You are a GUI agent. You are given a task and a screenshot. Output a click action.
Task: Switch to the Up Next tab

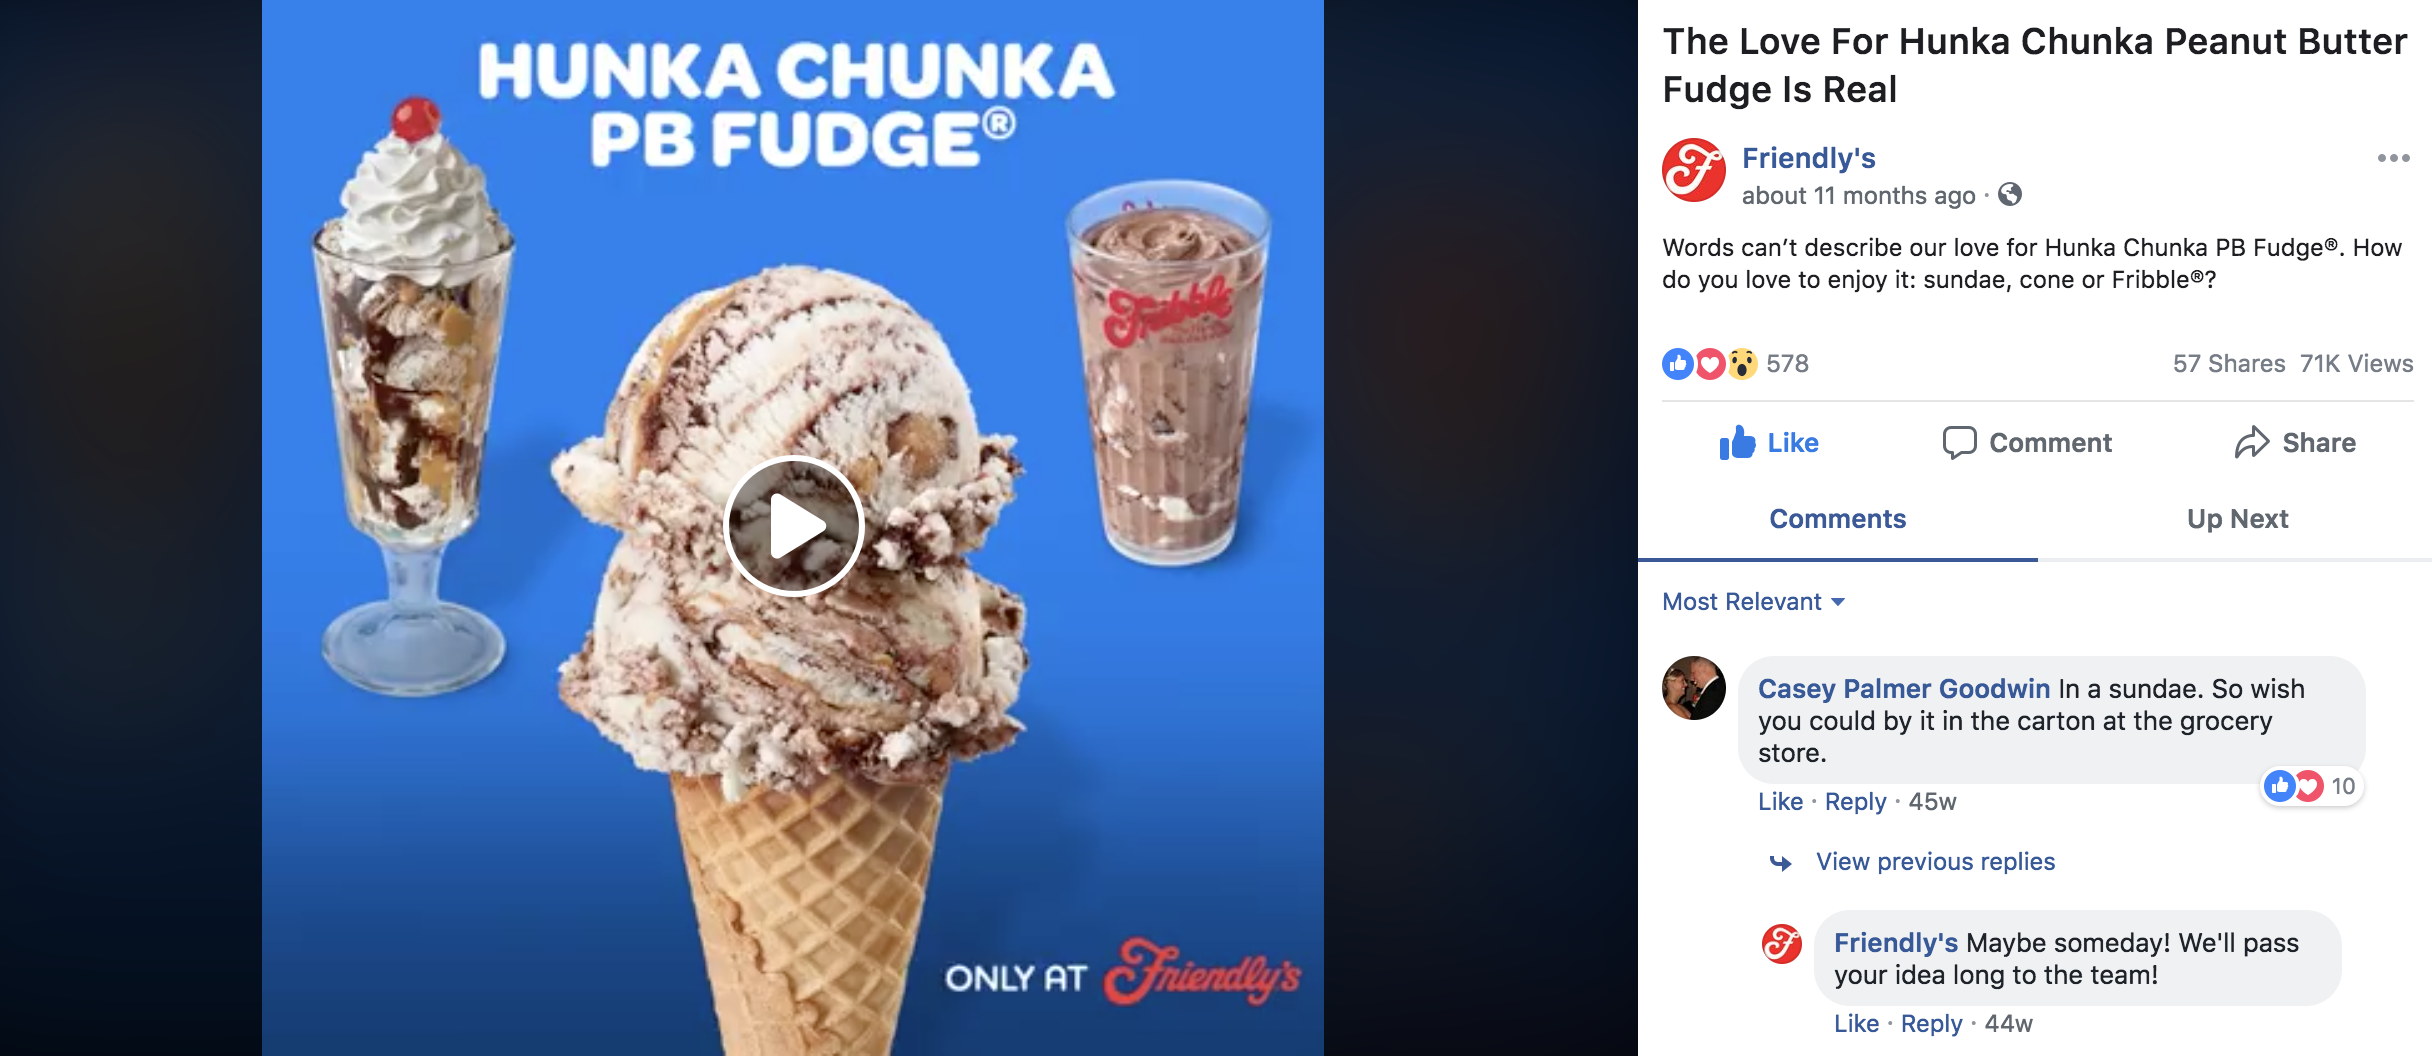[2237, 518]
